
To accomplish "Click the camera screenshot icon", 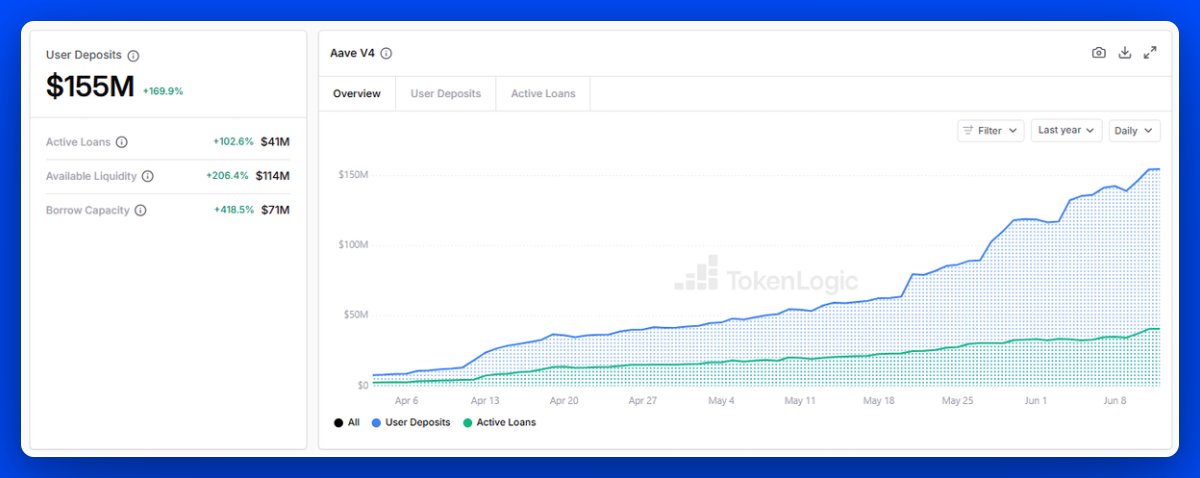I will pos(1099,53).
